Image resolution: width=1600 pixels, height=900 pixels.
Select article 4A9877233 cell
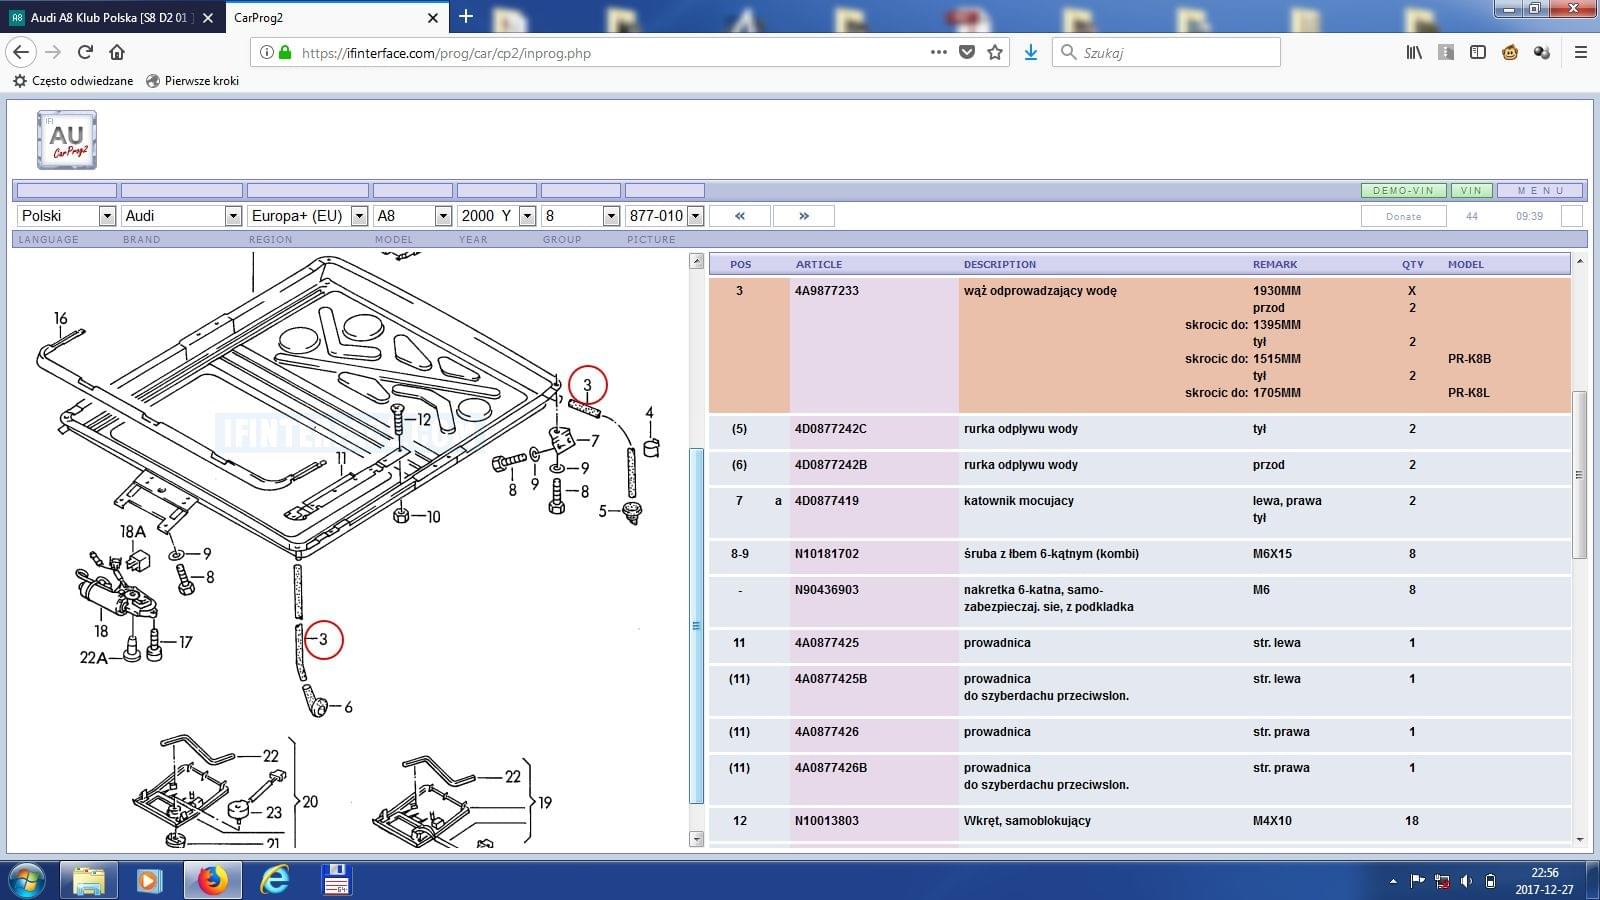click(x=873, y=345)
